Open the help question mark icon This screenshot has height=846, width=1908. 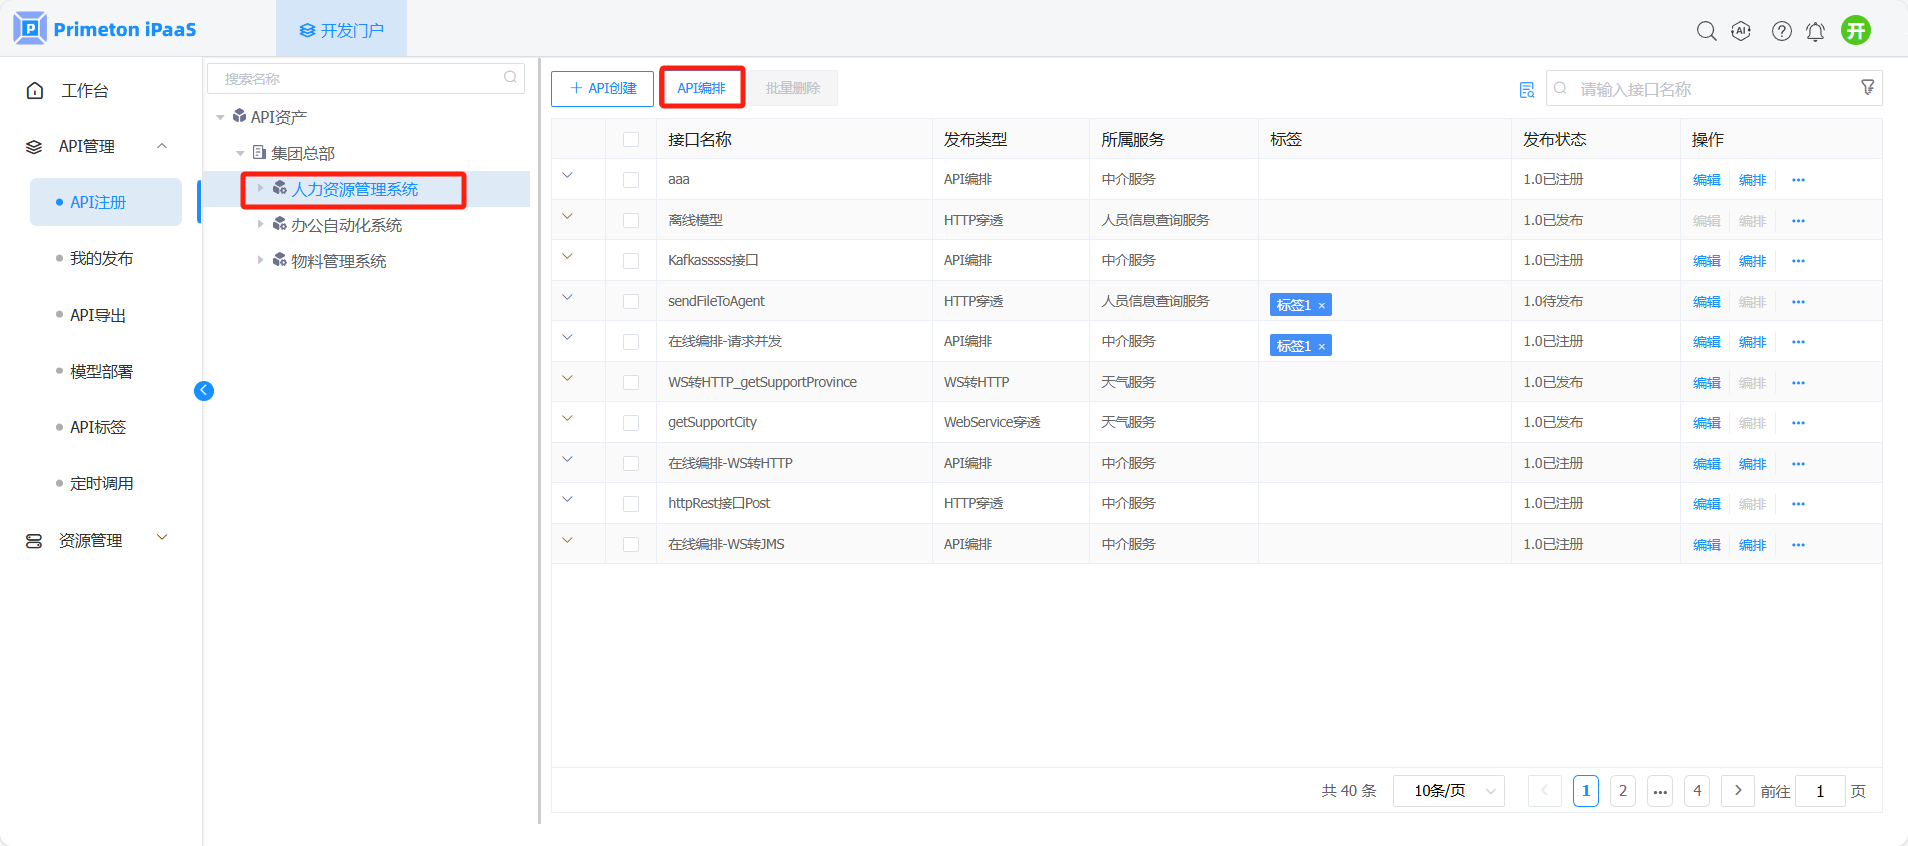pyautogui.click(x=1781, y=31)
